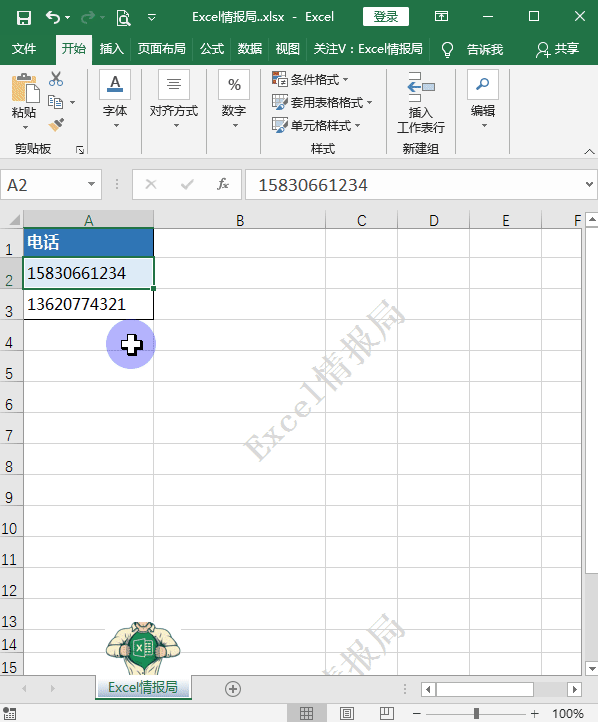This screenshot has width=598, height=722.
Task: Open the 编辑 editing group
Action: pos(483,99)
